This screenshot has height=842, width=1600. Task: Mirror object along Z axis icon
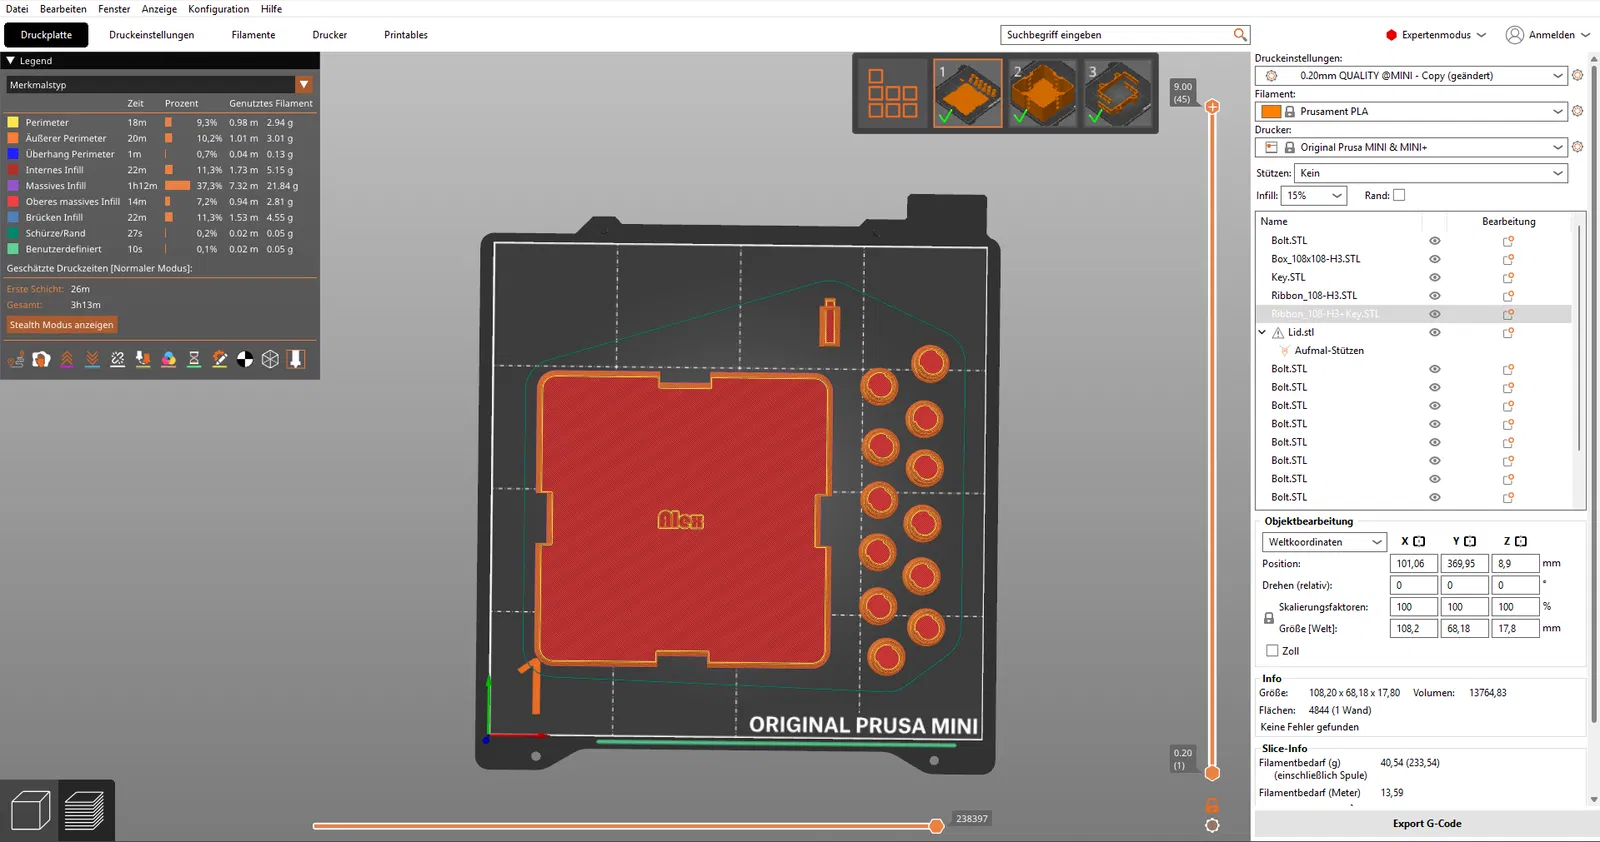[1521, 541]
